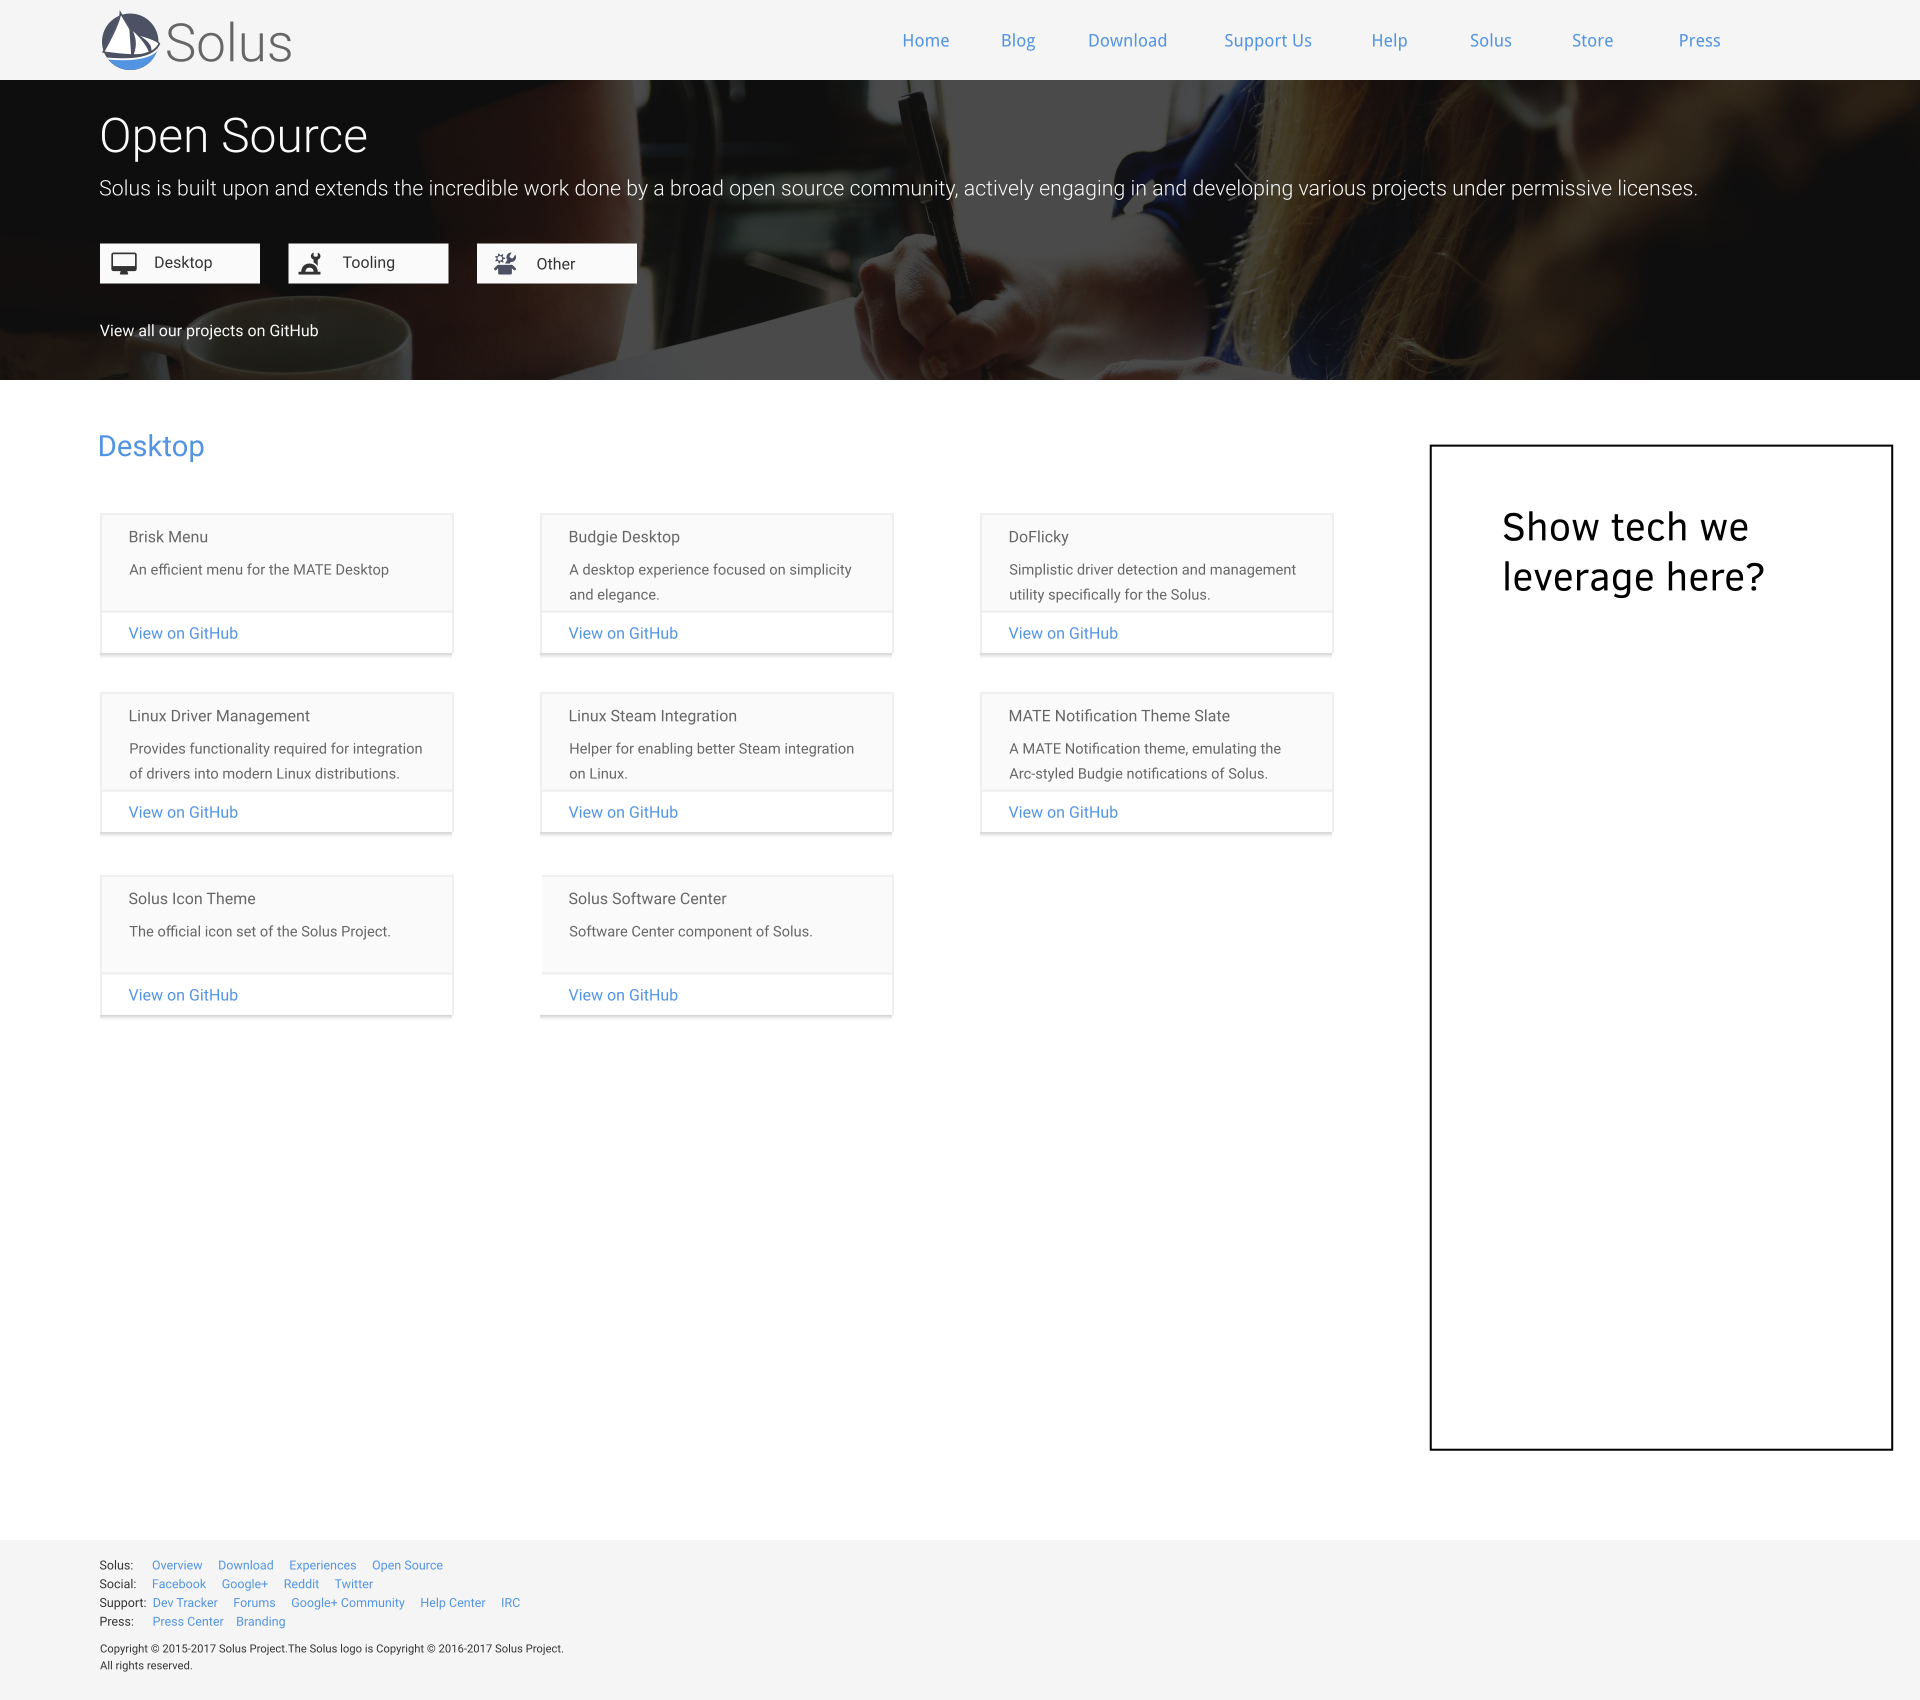Click the Linux Driver Management card title
The image size is (1920, 1700).
219,716
